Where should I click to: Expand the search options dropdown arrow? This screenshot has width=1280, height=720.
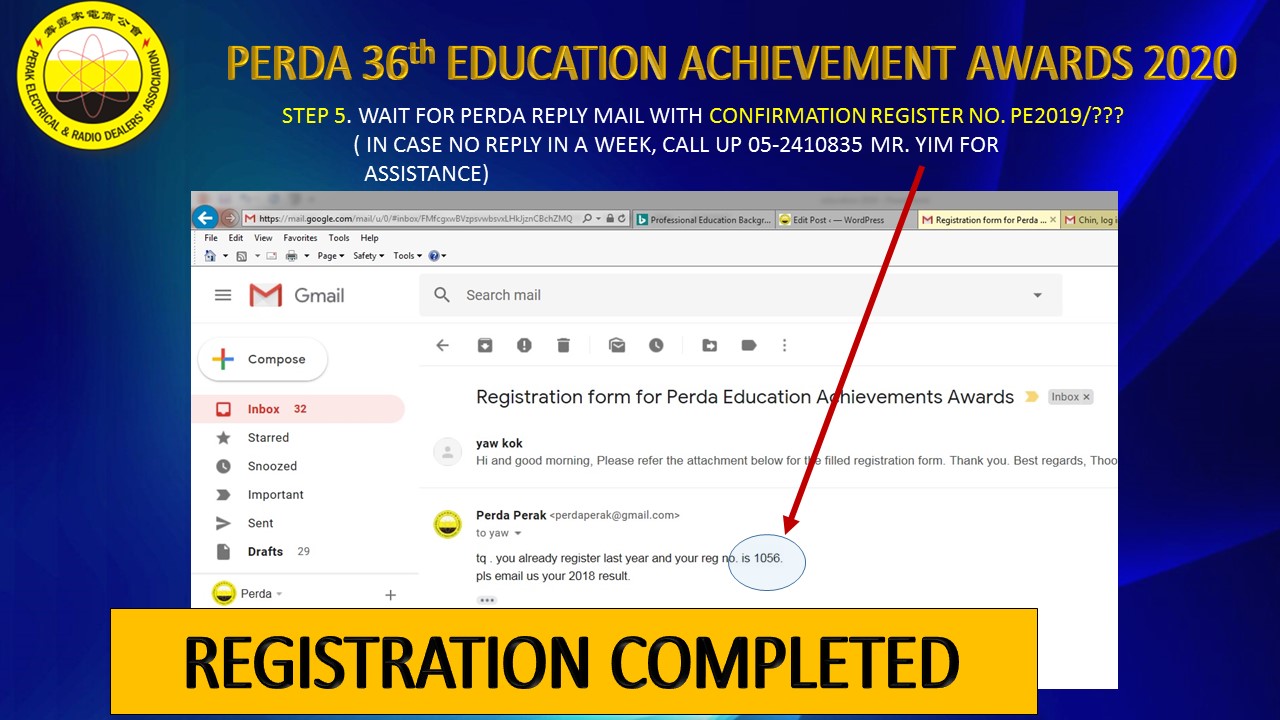tap(1037, 295)
